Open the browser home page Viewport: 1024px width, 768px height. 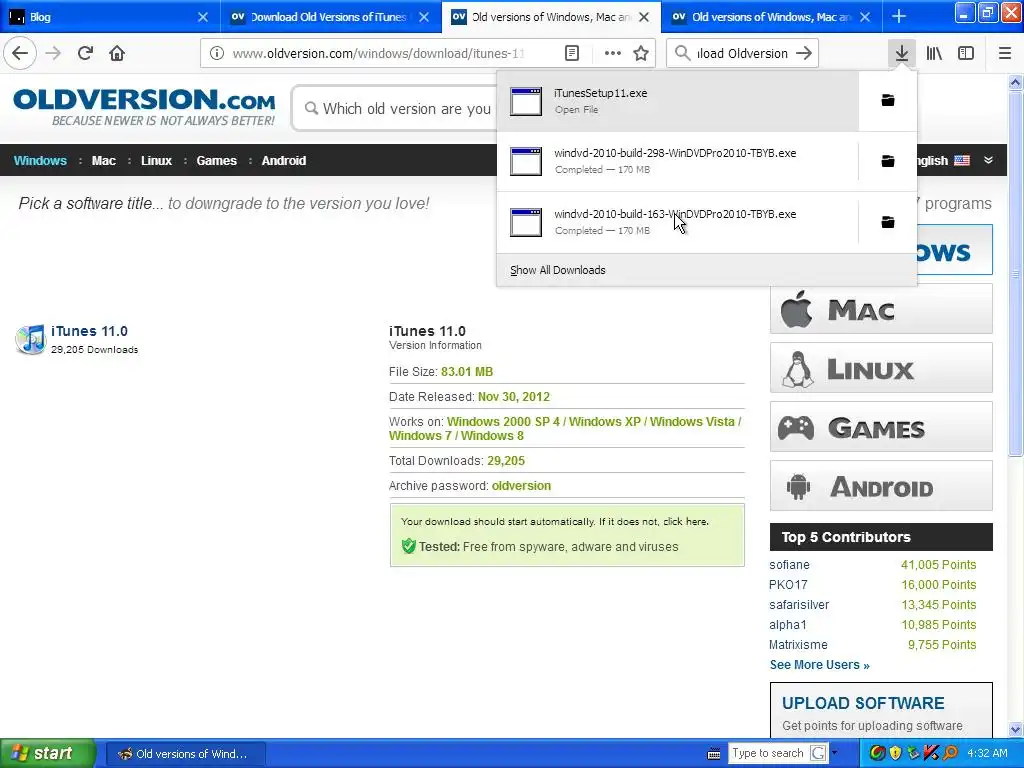[117, 53]
